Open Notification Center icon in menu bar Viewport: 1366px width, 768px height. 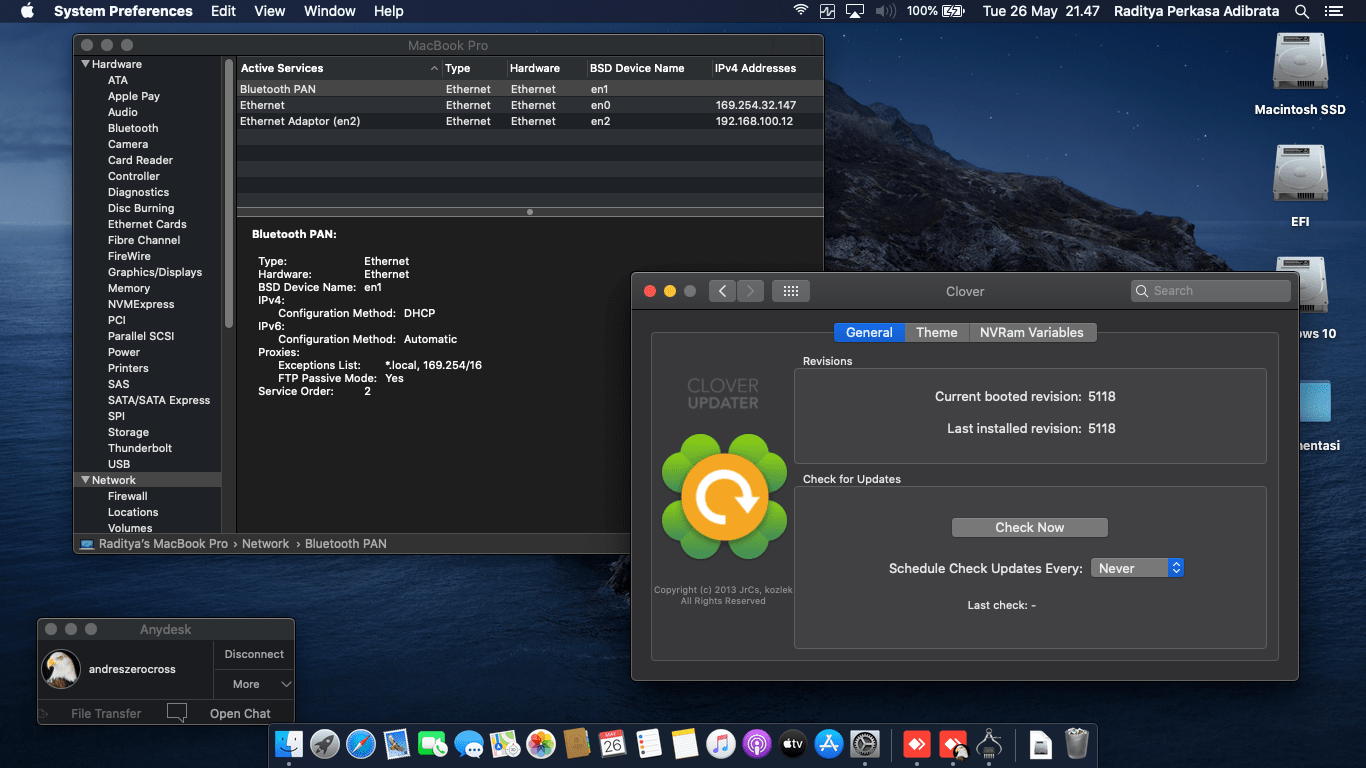[x=1334, y=11]
